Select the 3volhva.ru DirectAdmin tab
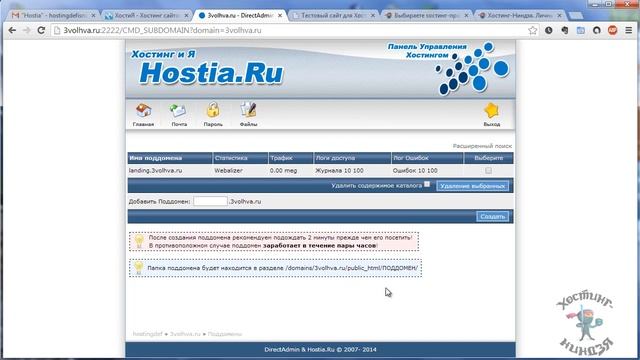This screenshot has width=640, height=360. [x=239, y=16]
